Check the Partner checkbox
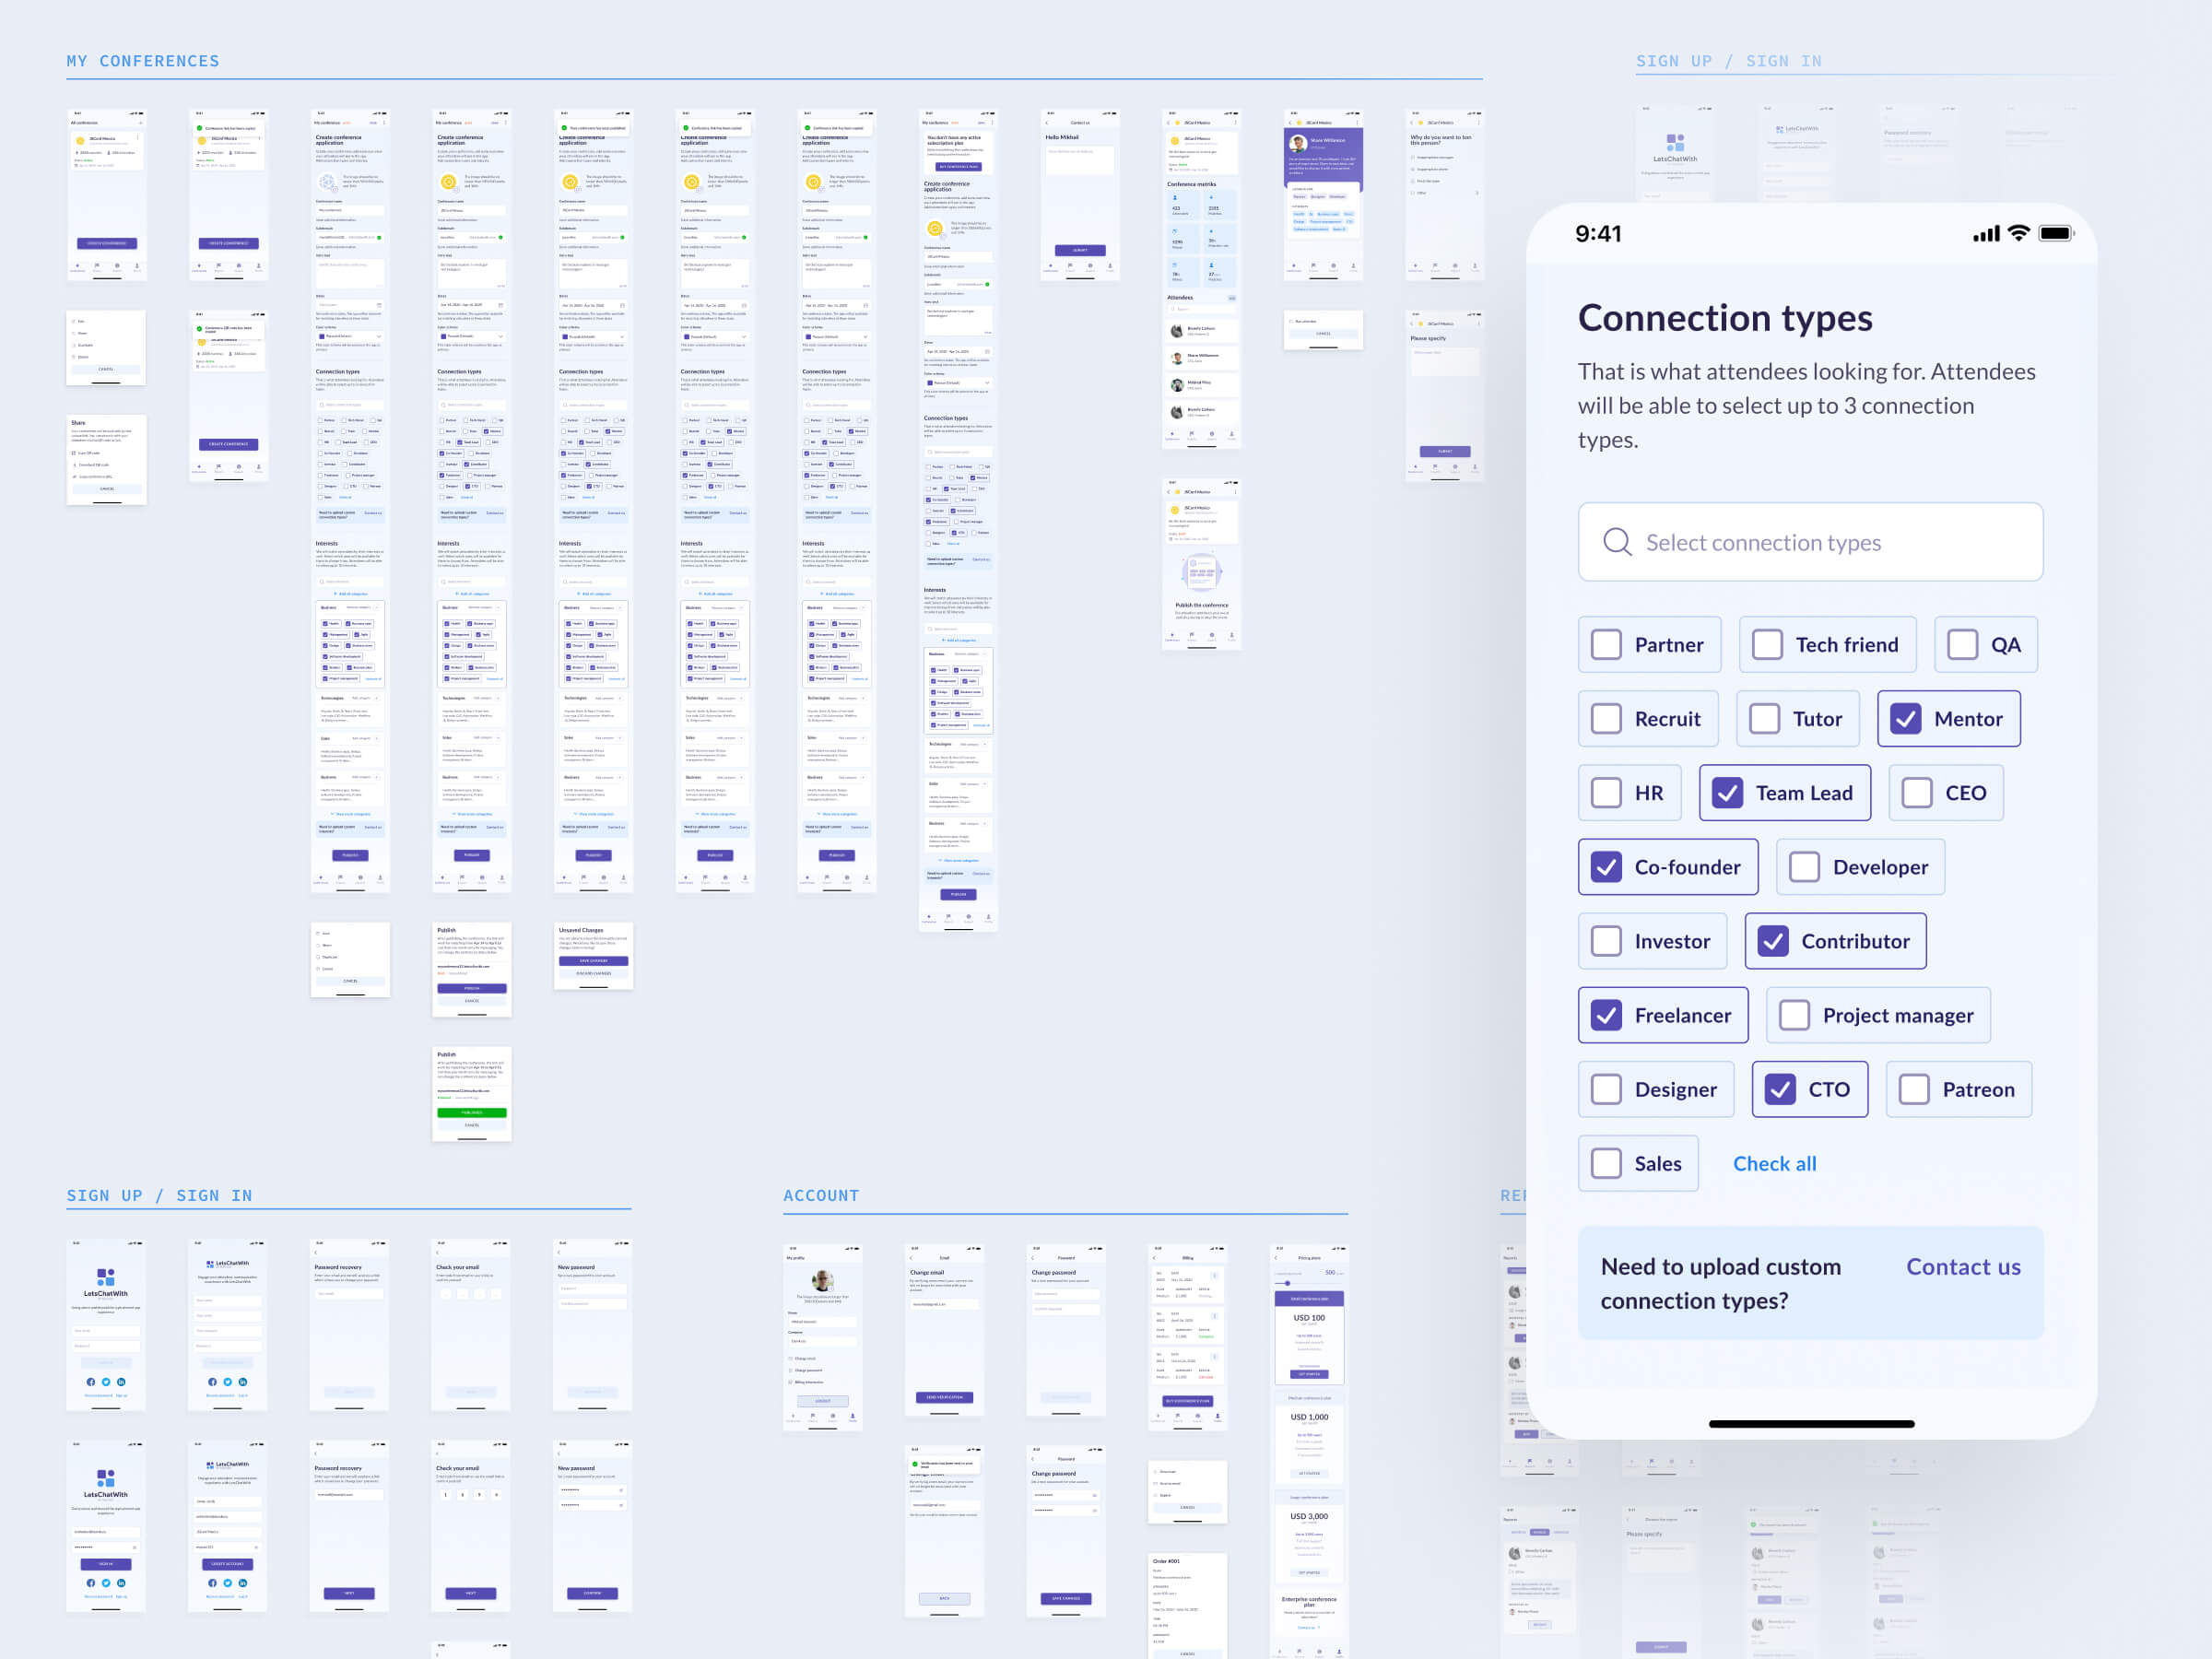Viewport: 2212px width, 1659px height. pos(1606,645)
